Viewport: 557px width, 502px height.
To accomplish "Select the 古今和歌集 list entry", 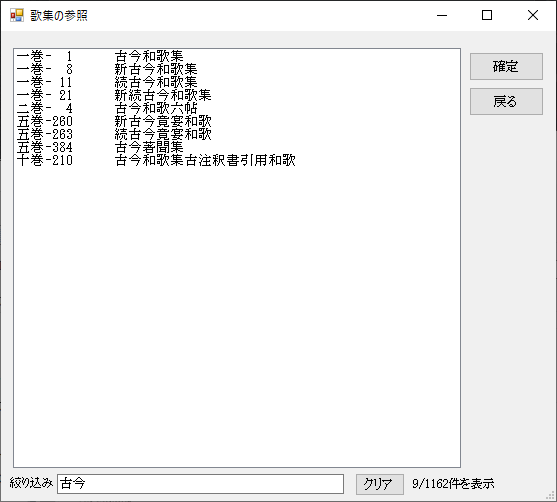I will click(237, 56).
